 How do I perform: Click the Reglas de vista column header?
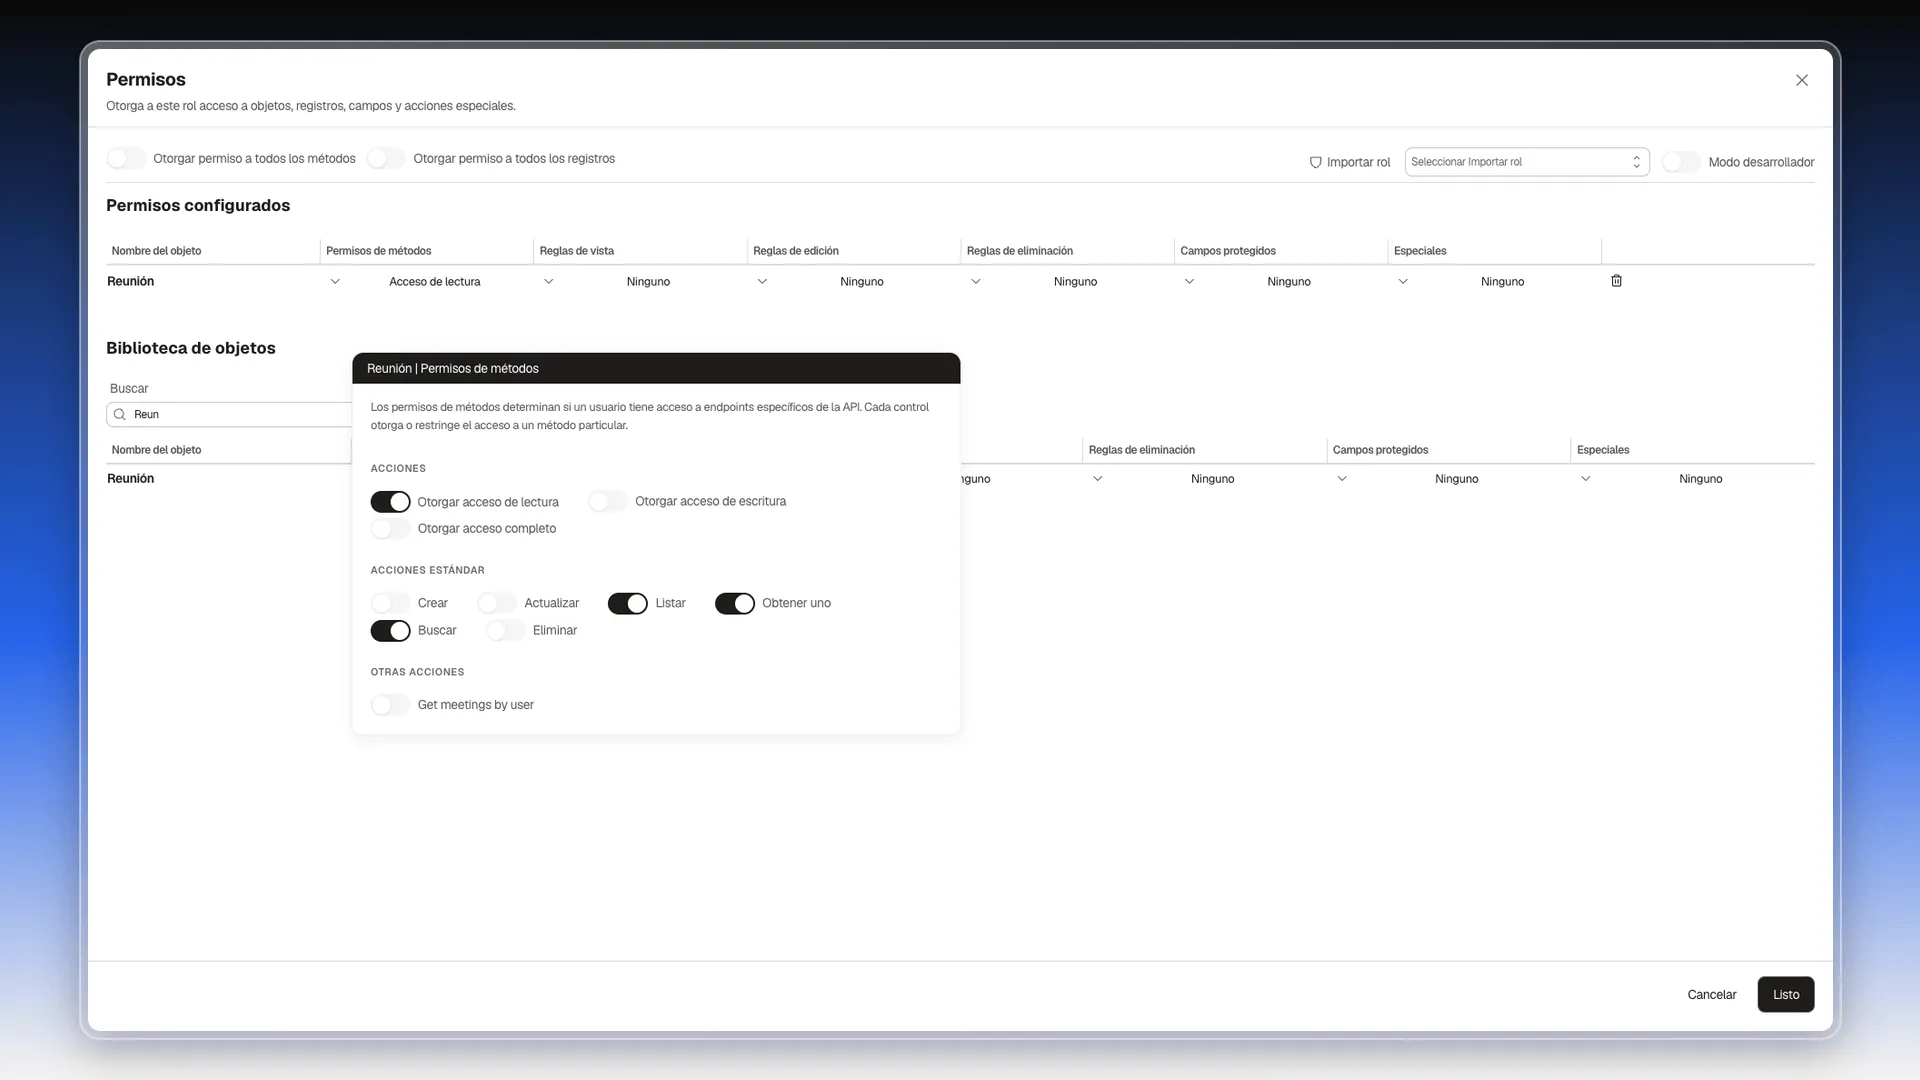click(576, 251)
